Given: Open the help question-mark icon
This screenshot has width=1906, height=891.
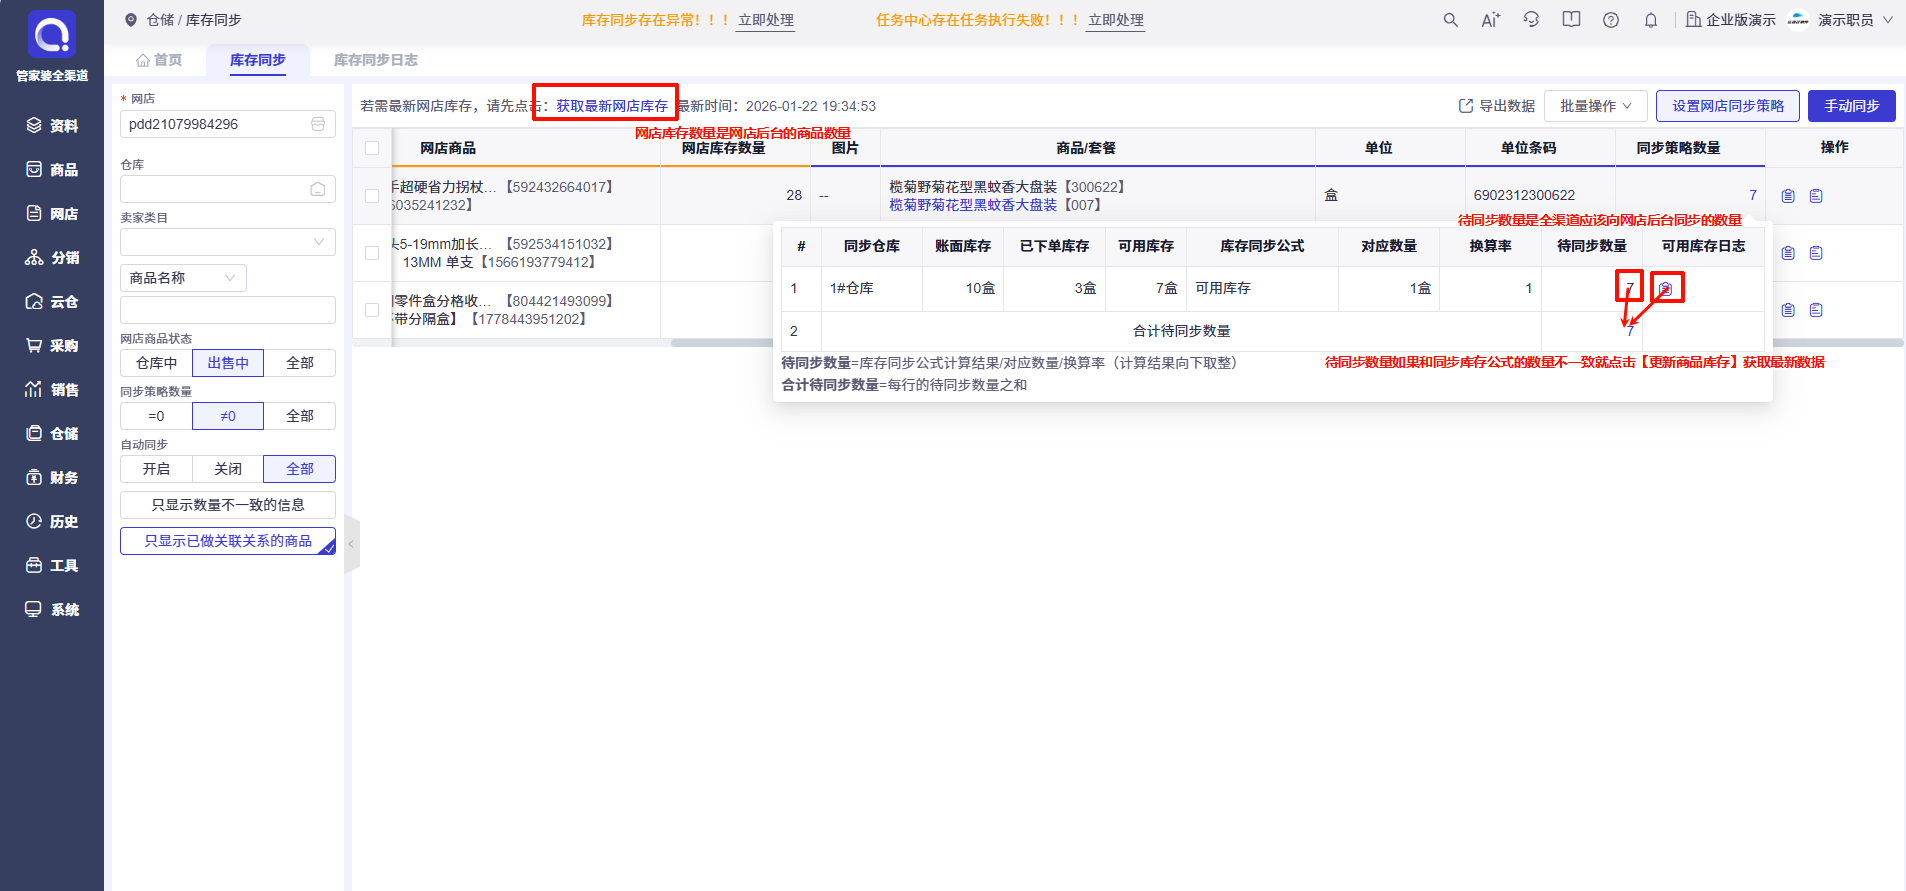Looking at the screenshot, I should pyautogui.click(x=1611, y=20).
